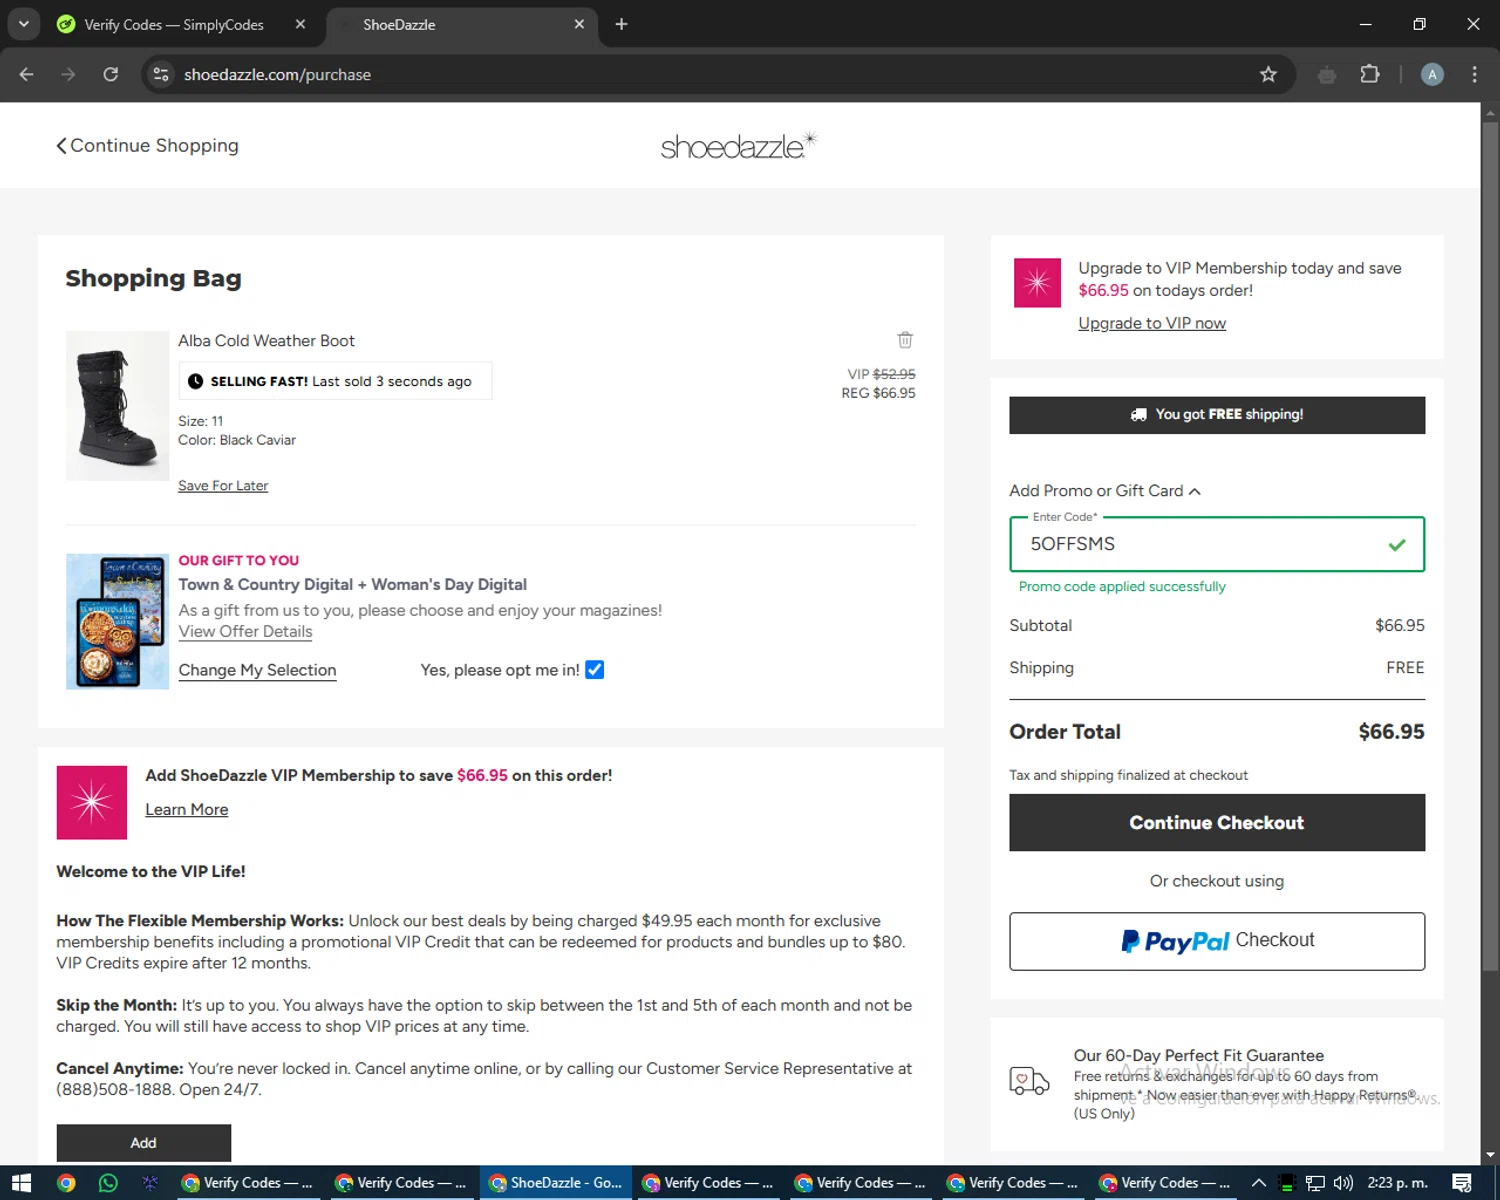Click the Continue Checkout button

[x=1217, y=823]
